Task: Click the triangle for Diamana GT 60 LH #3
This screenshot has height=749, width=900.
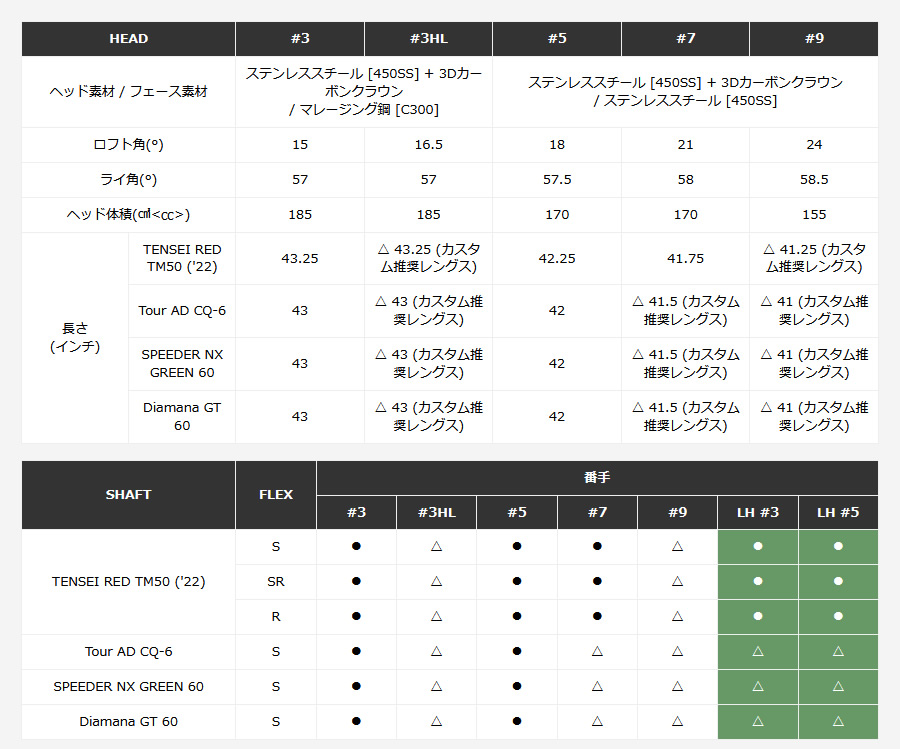Action: (x=758, y=721)
